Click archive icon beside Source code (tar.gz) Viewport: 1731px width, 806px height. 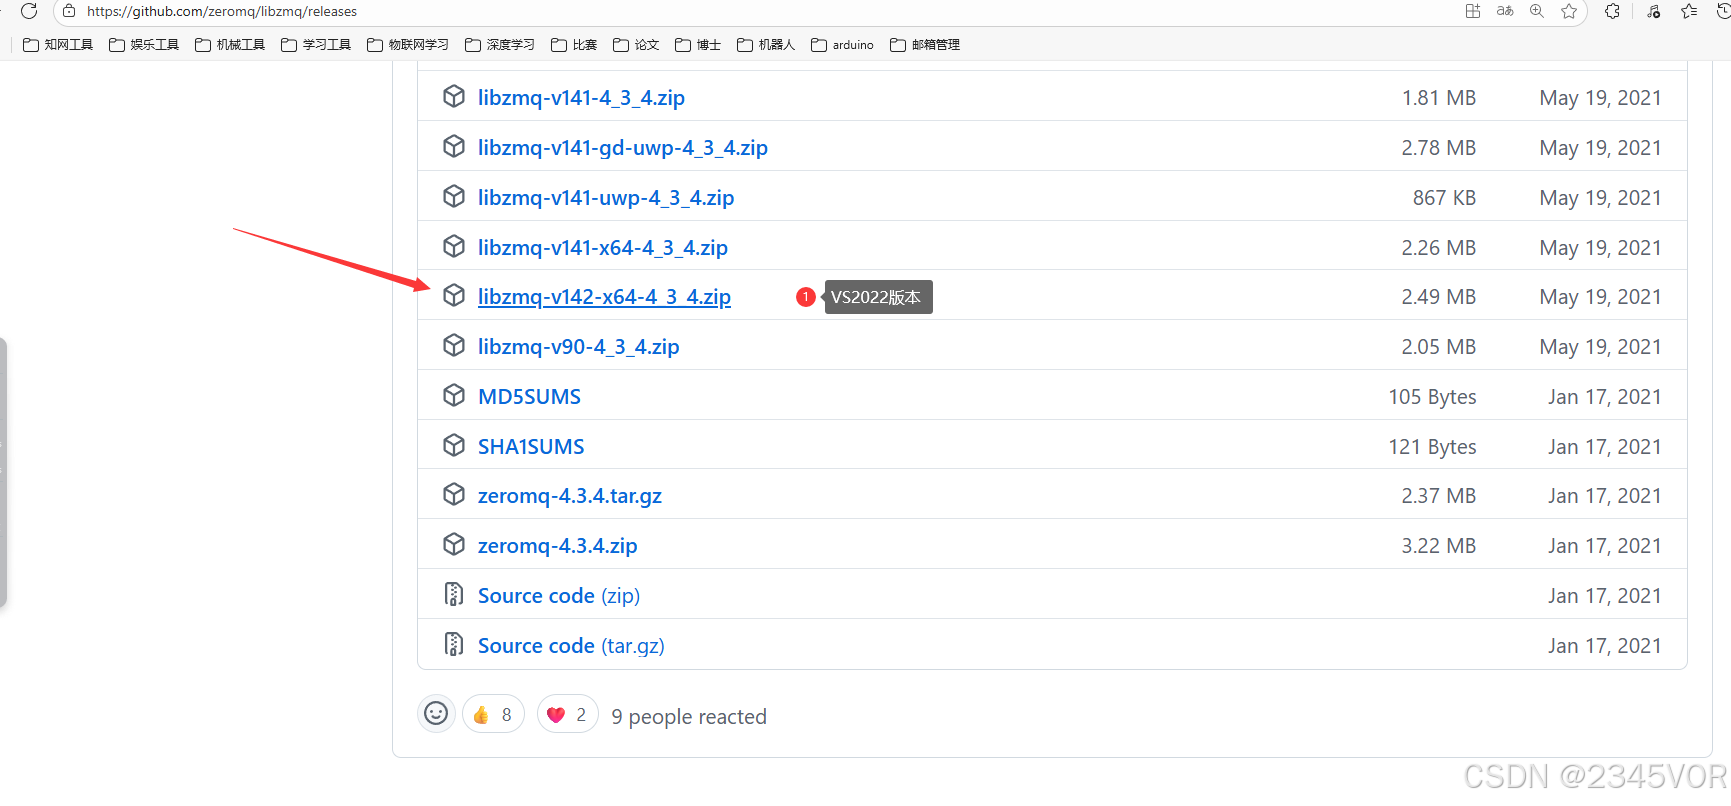454,644
